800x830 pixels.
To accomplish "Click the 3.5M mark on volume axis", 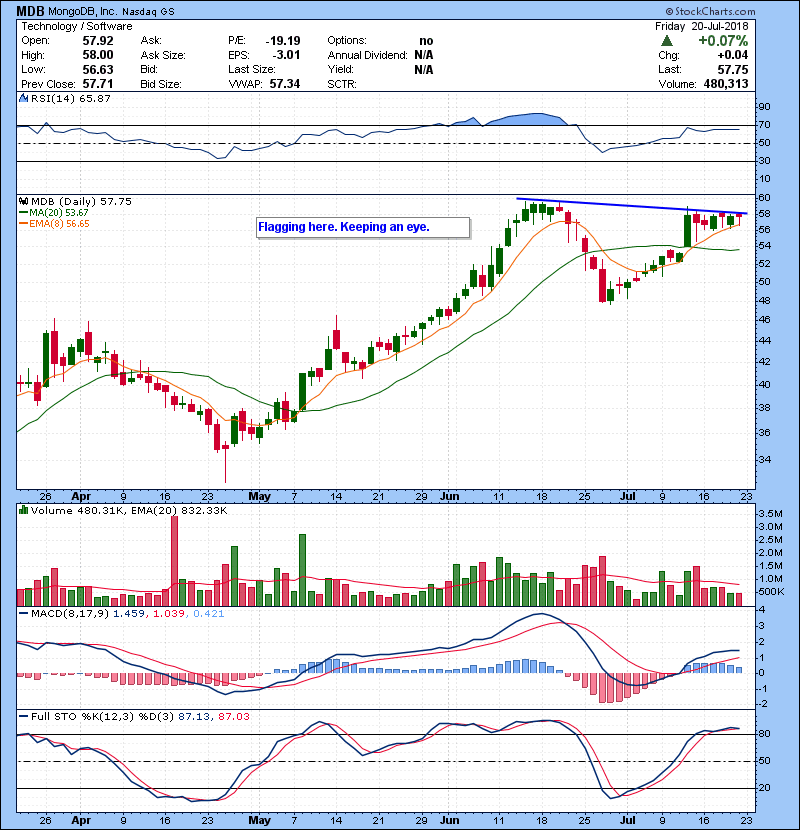I will coord(770,514).
